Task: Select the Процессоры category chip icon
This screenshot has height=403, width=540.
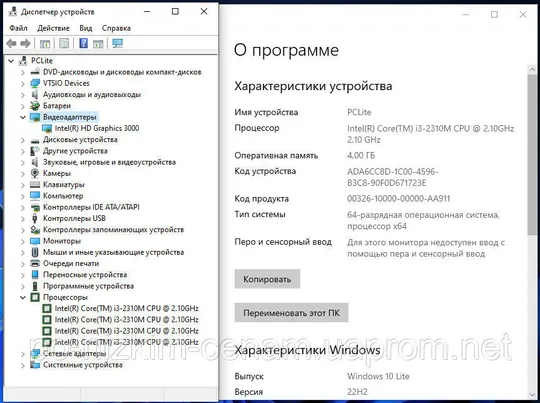Action: click(x=35, y=297)
